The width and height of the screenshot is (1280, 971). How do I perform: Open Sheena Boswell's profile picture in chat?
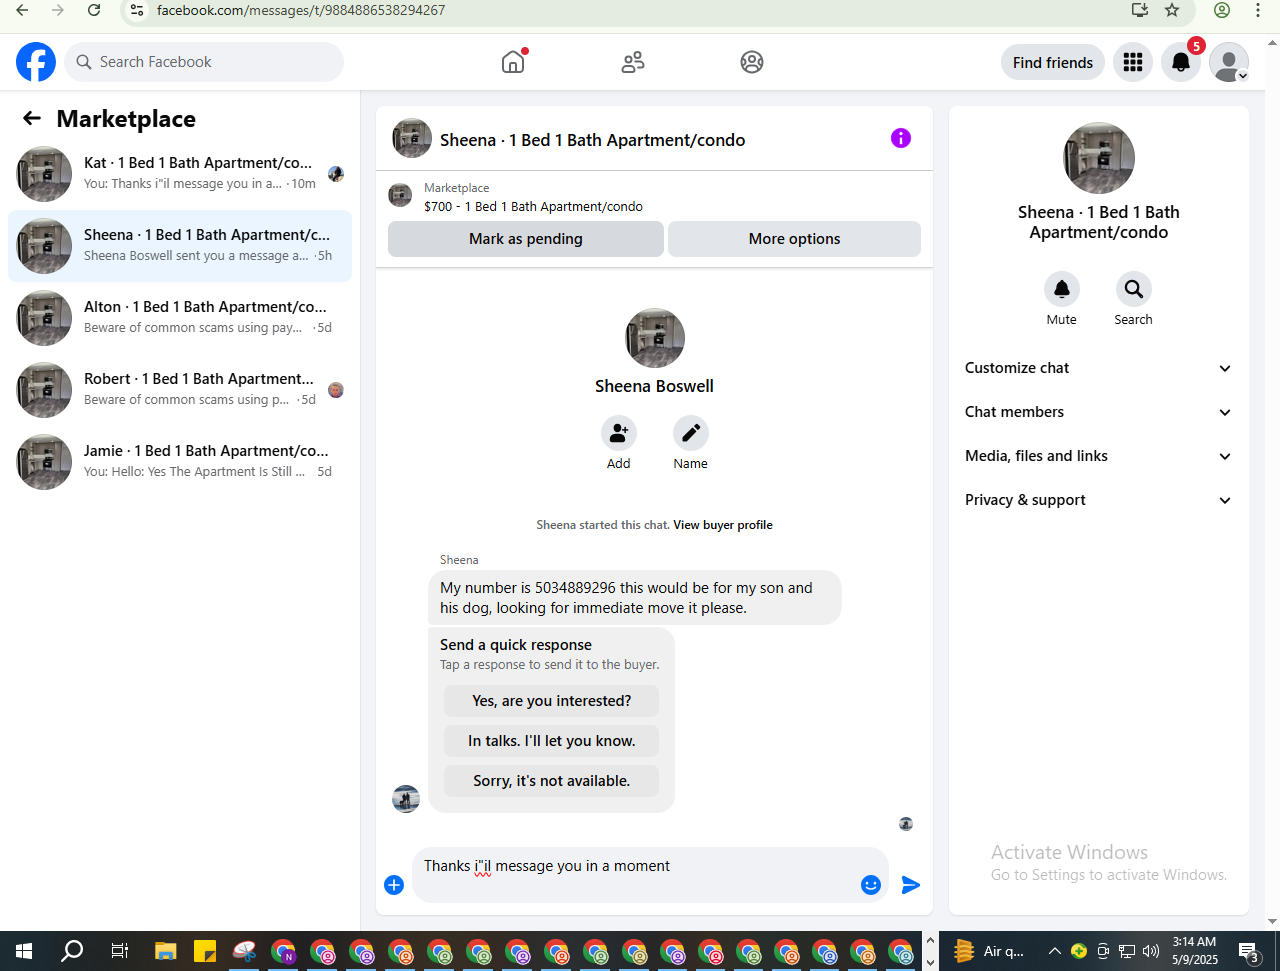tap(655, 338)
